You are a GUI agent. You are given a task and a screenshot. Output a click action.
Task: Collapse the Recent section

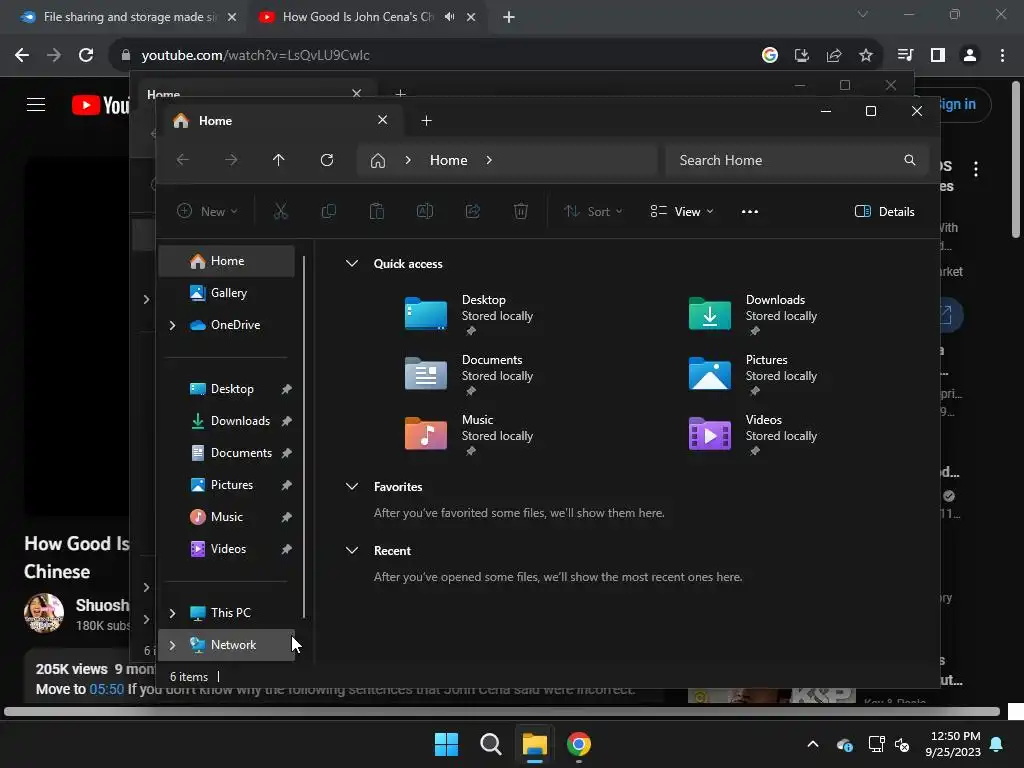coord(351,551)
